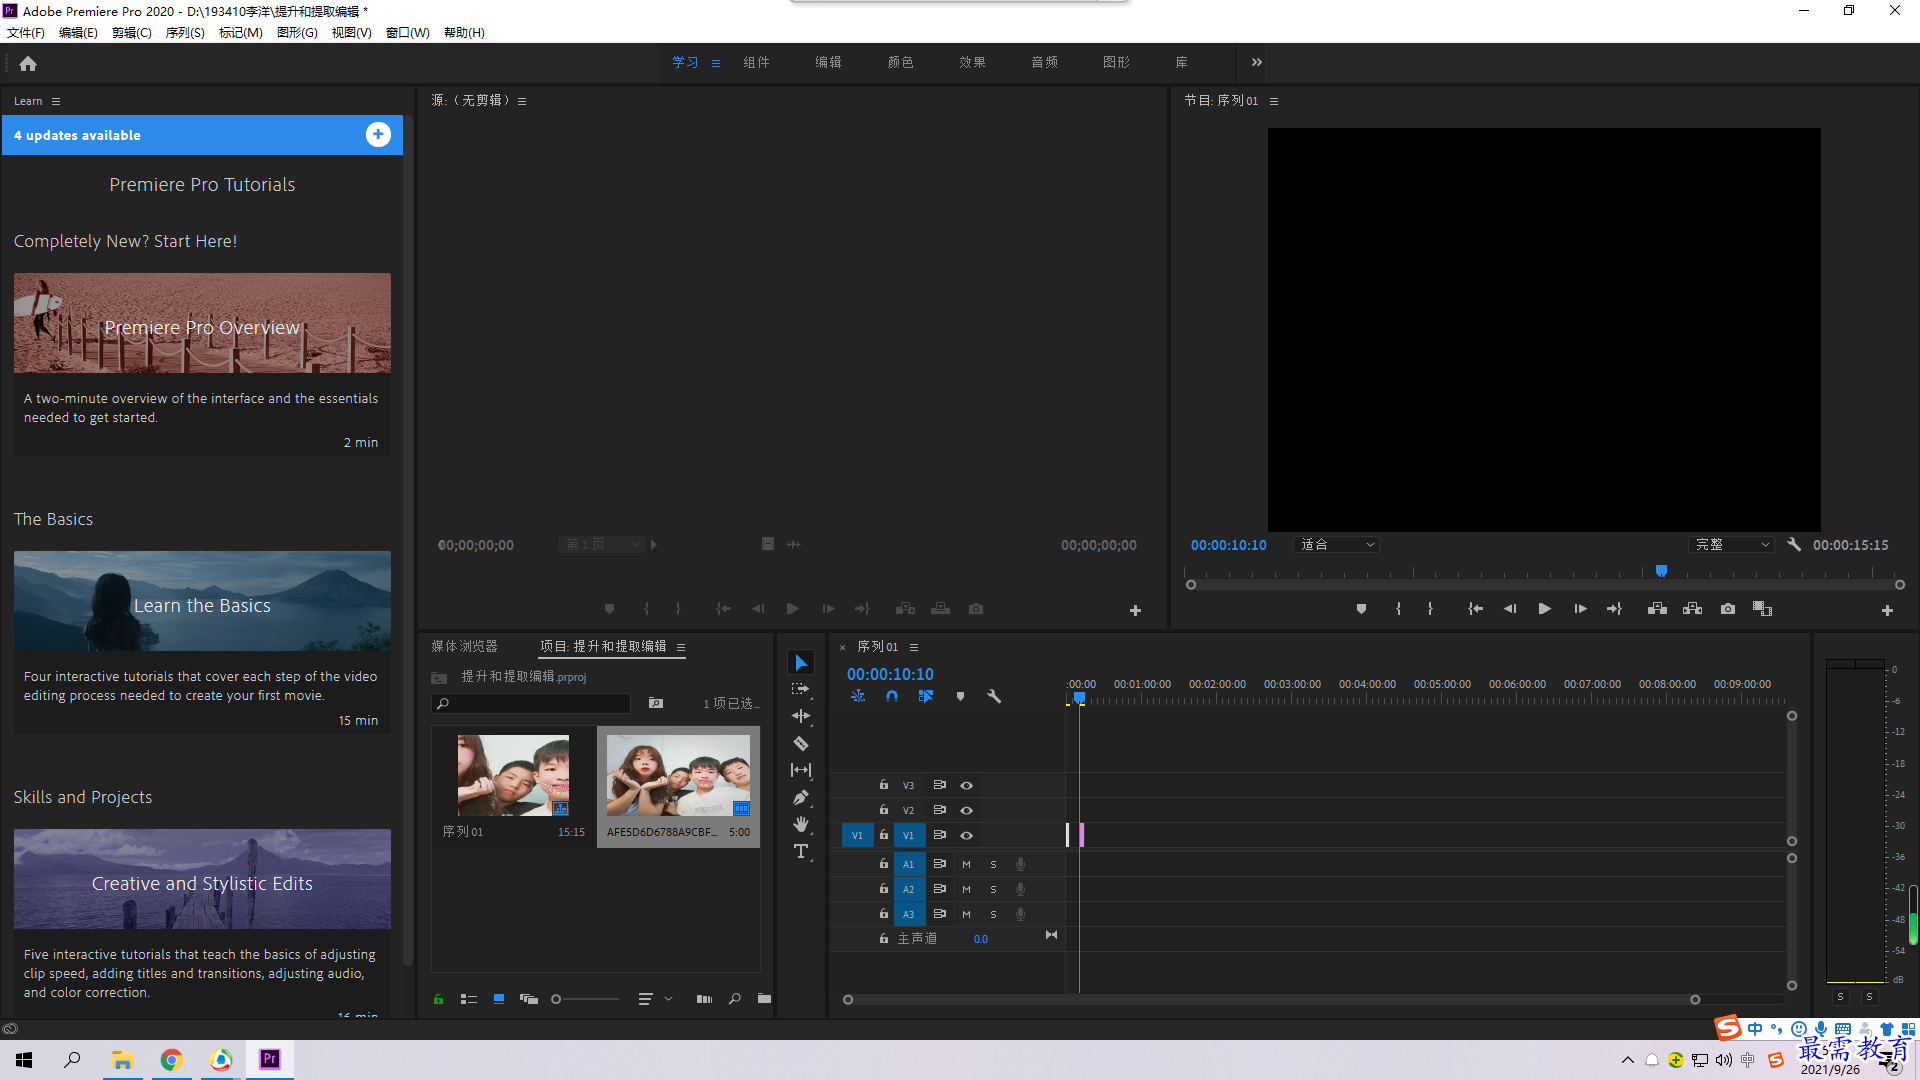This screenshot has width=1920, height=1080.
Task: Switch Project panel to icon view
Action: coord(499,999)
